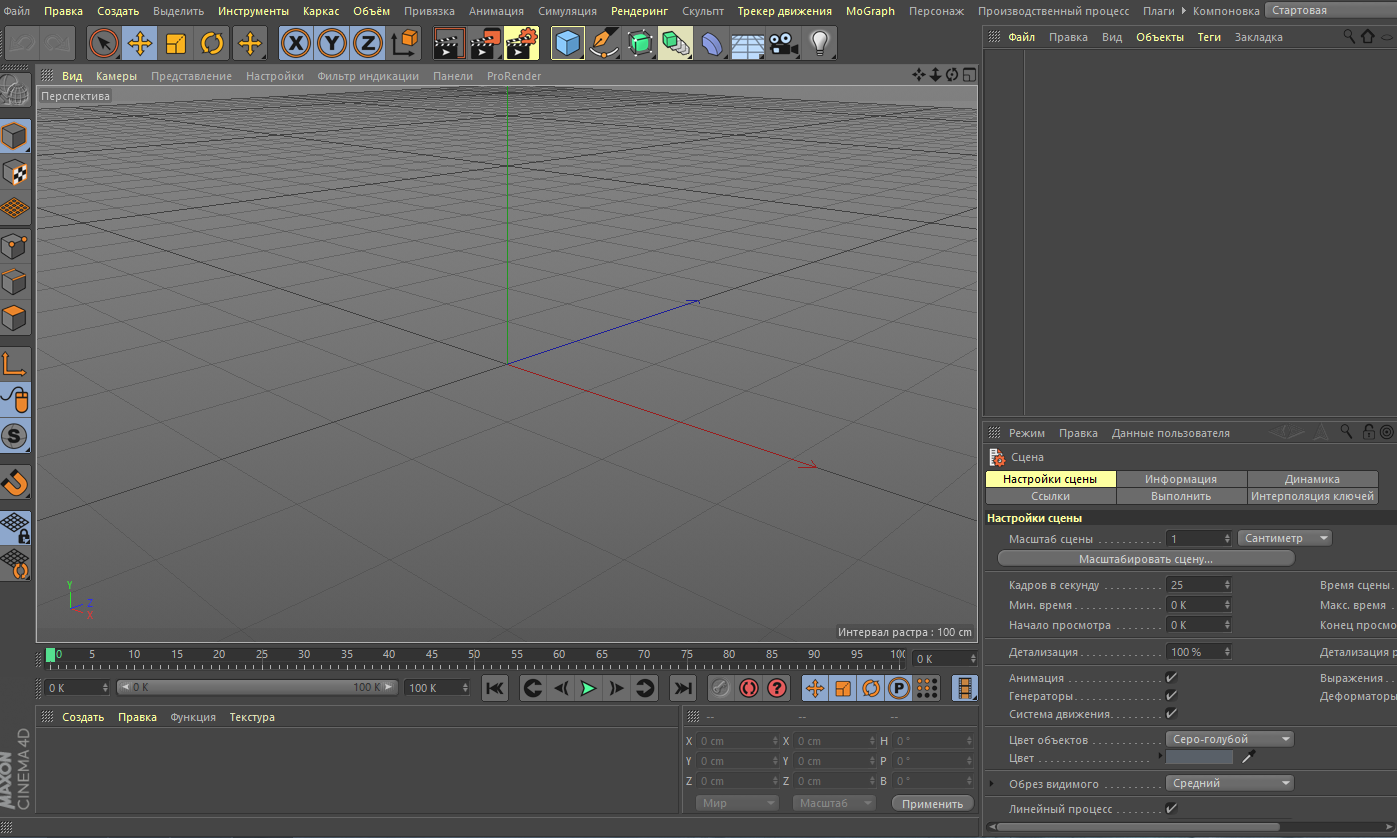Screen dimensions: 1397x838
Task: Open the Создать menu in material manager
Action: (83, 717)
